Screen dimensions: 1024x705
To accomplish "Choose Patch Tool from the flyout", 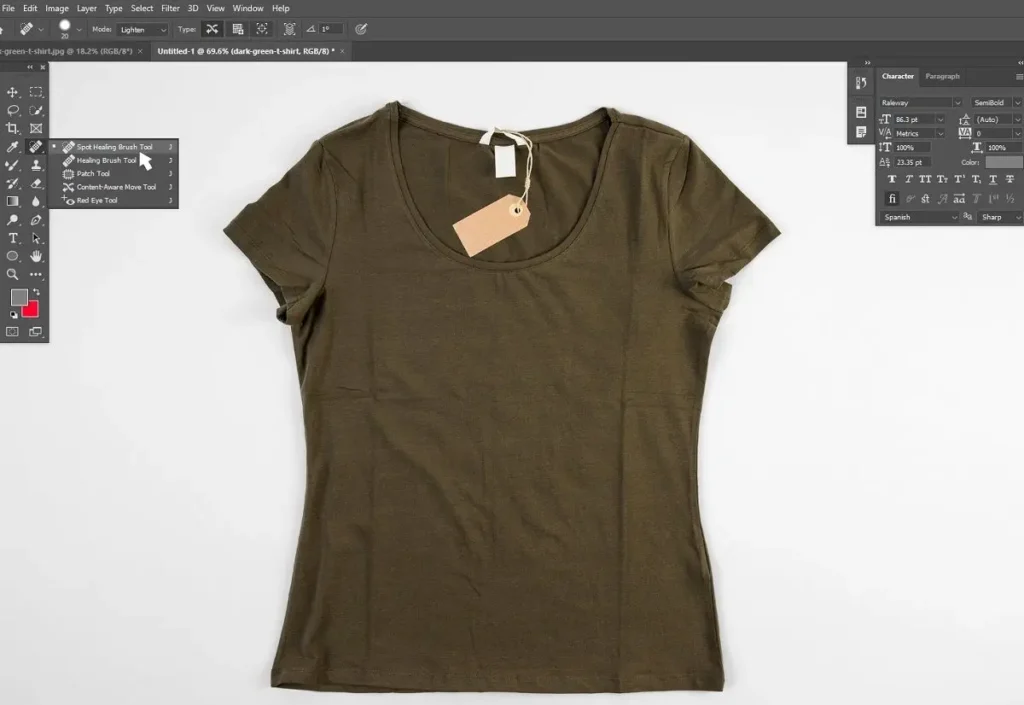I will click(94, 174).
